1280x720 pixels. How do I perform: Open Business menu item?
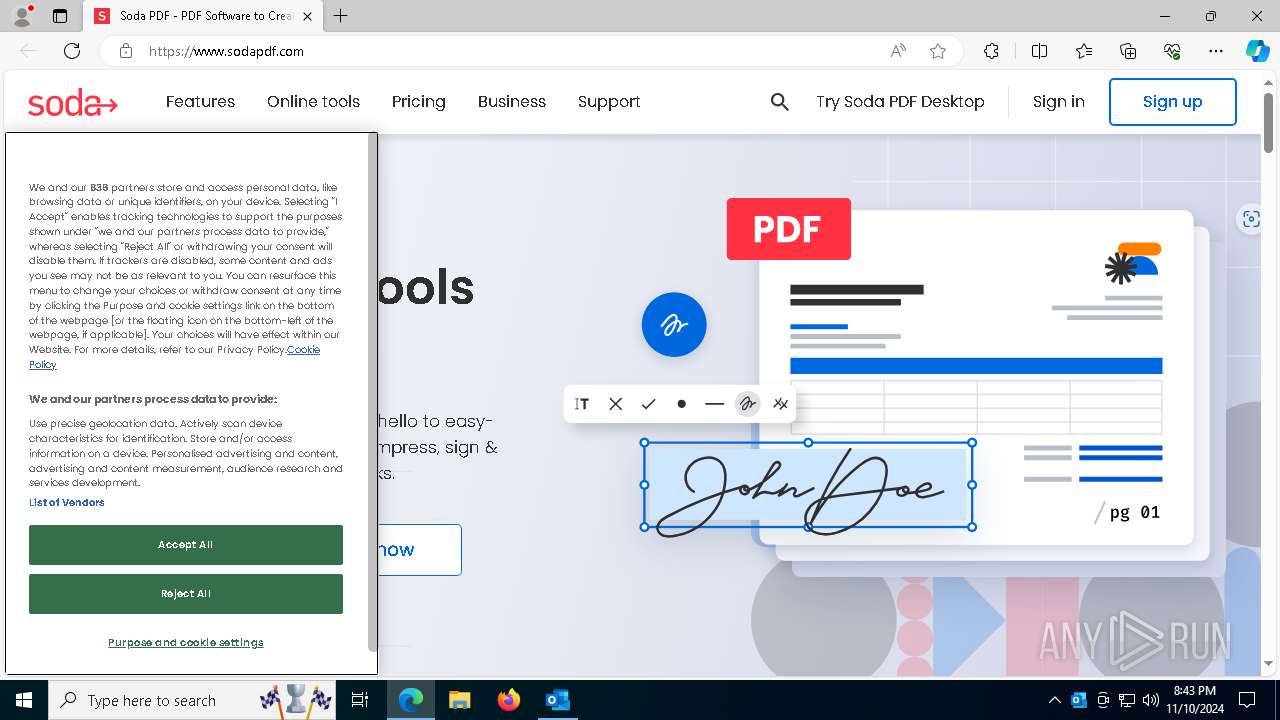click(x=512, y=102)
